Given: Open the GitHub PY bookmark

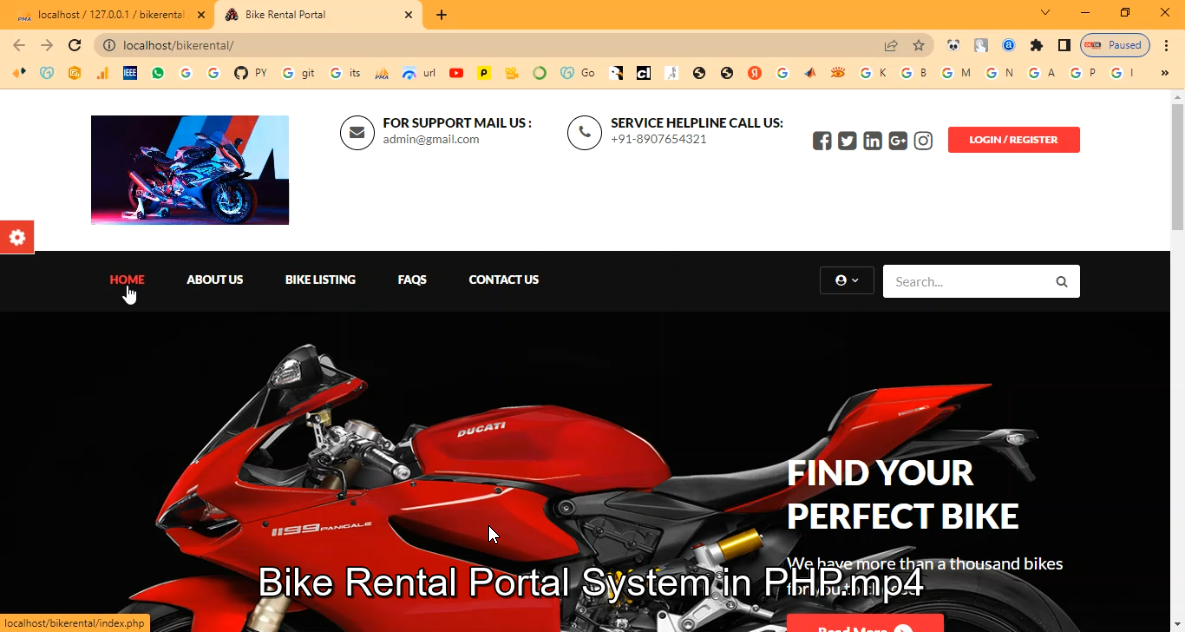Looking at the screenshot, I should tap(250, 73).
